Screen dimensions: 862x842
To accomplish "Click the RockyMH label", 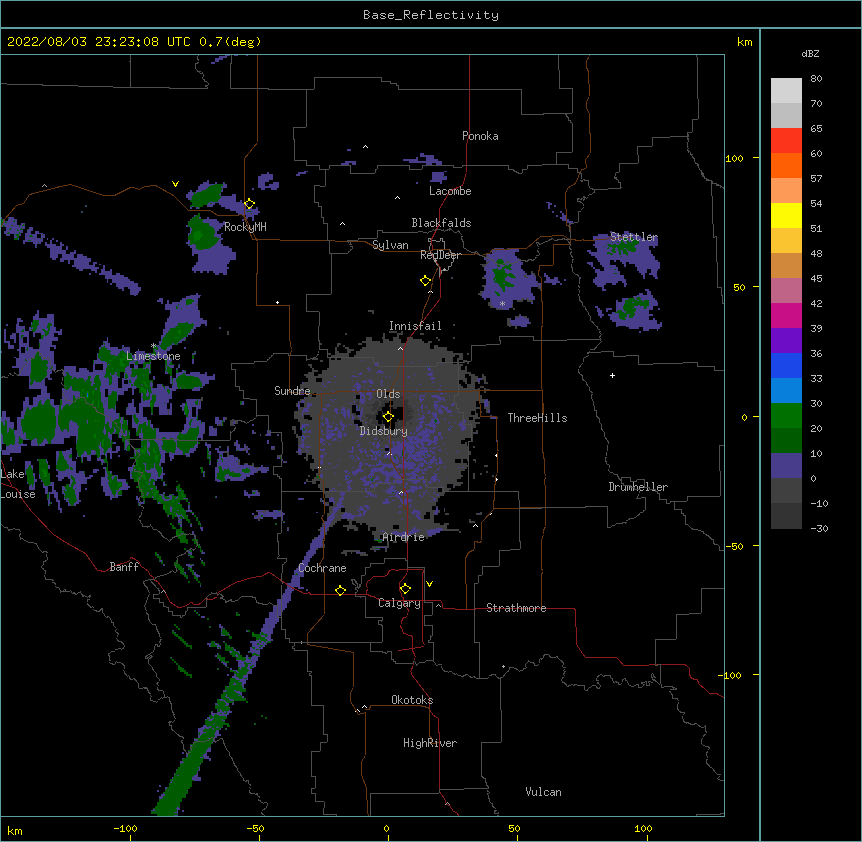I will point(245,226).
